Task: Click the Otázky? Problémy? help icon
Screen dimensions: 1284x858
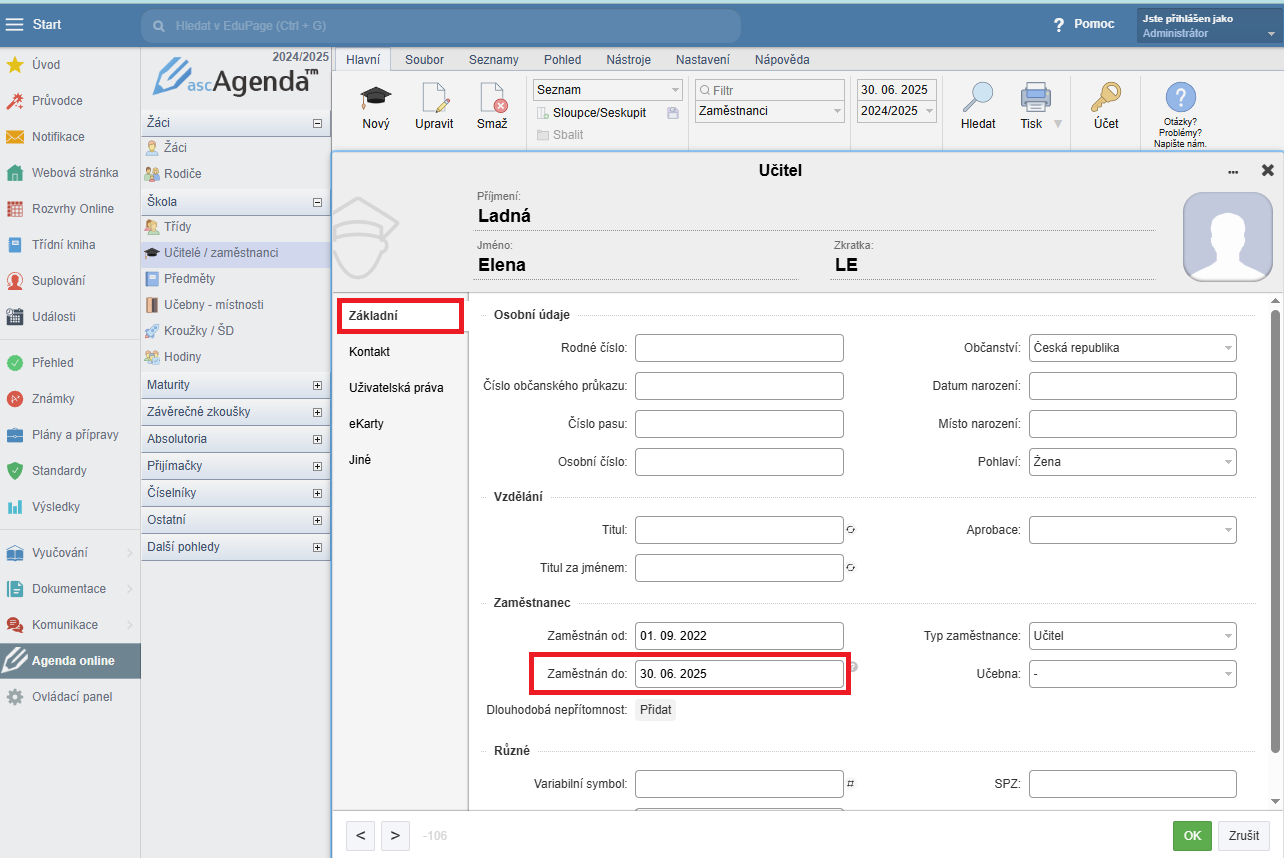Action: [x=1180, y=97]
